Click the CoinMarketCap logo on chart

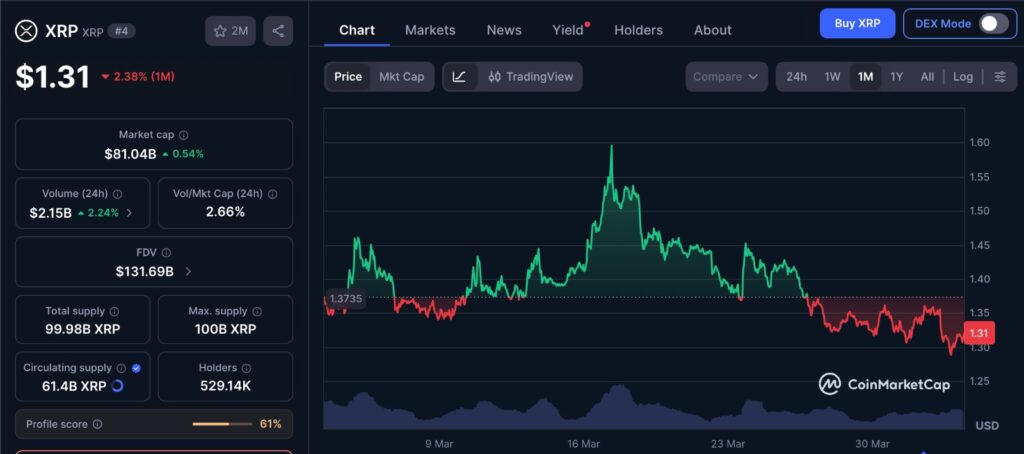tap(884, 384)
